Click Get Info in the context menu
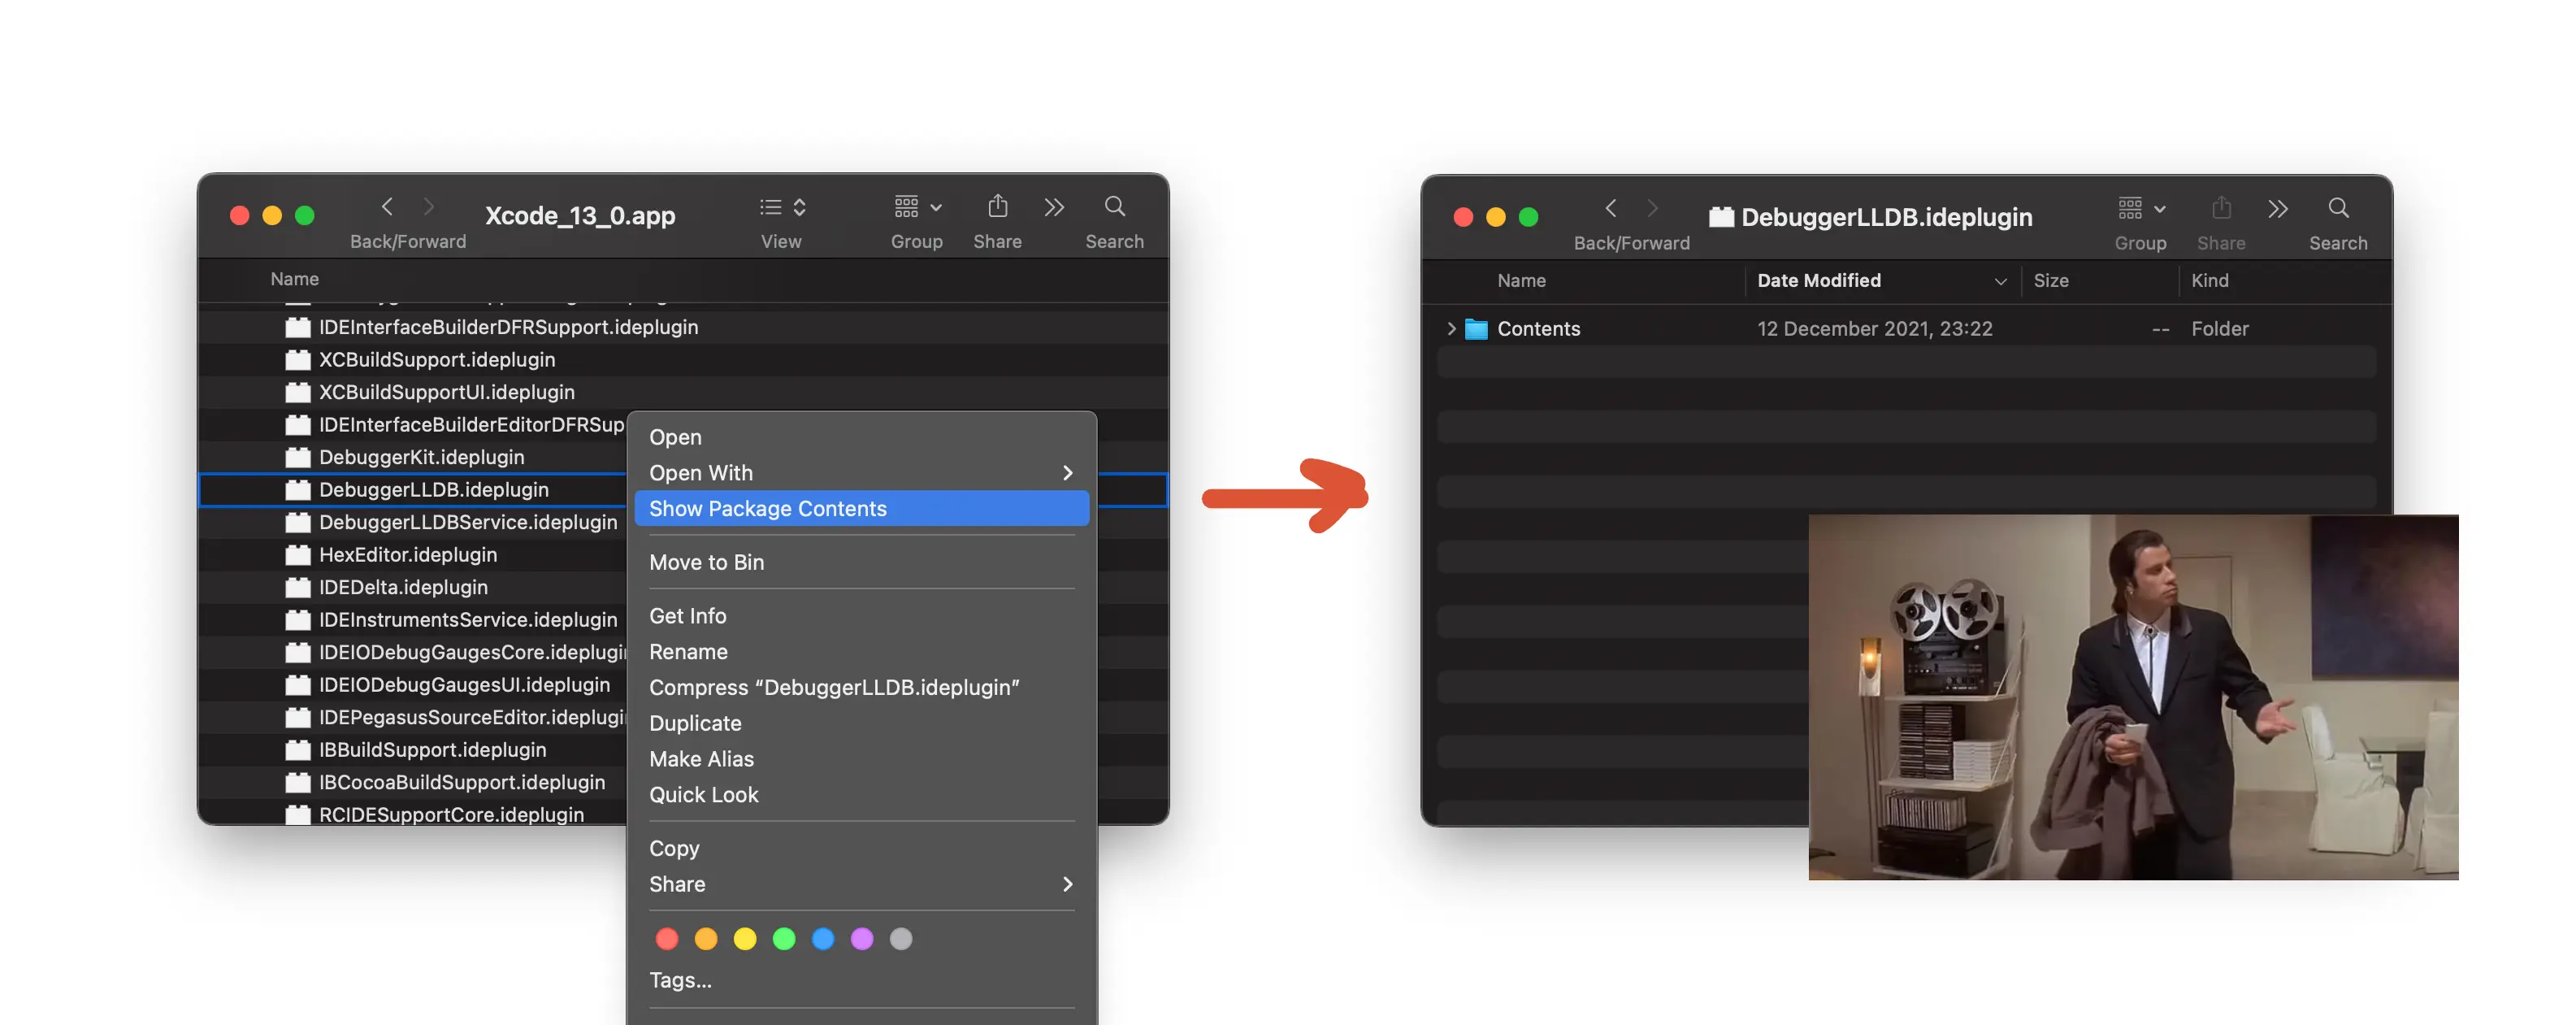Viewport: 2576px width, 1025px height. (687, 616)
